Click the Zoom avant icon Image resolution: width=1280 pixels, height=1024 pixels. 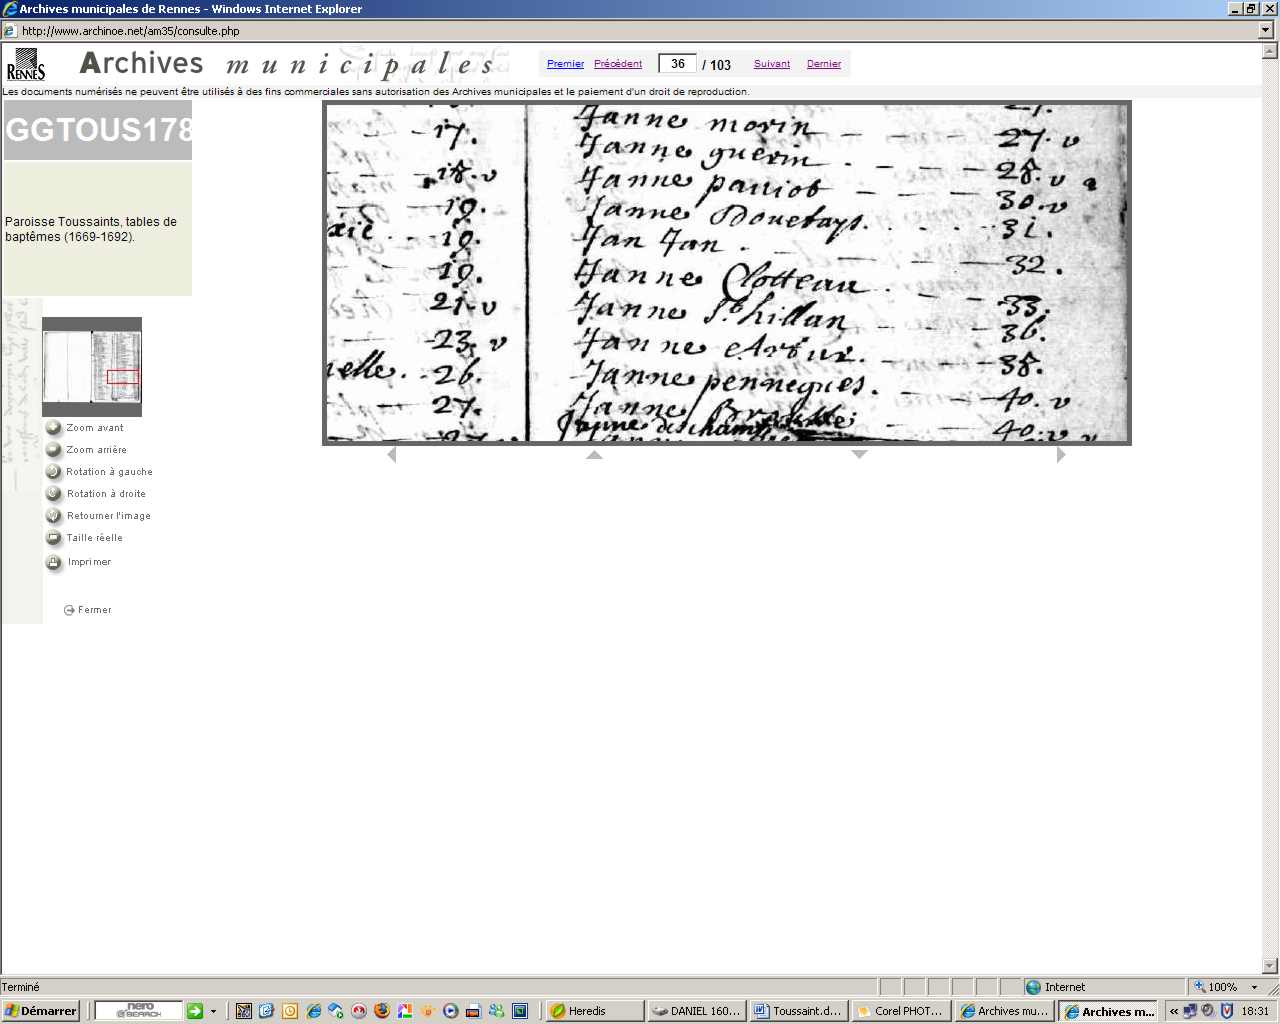pos(54,428)
